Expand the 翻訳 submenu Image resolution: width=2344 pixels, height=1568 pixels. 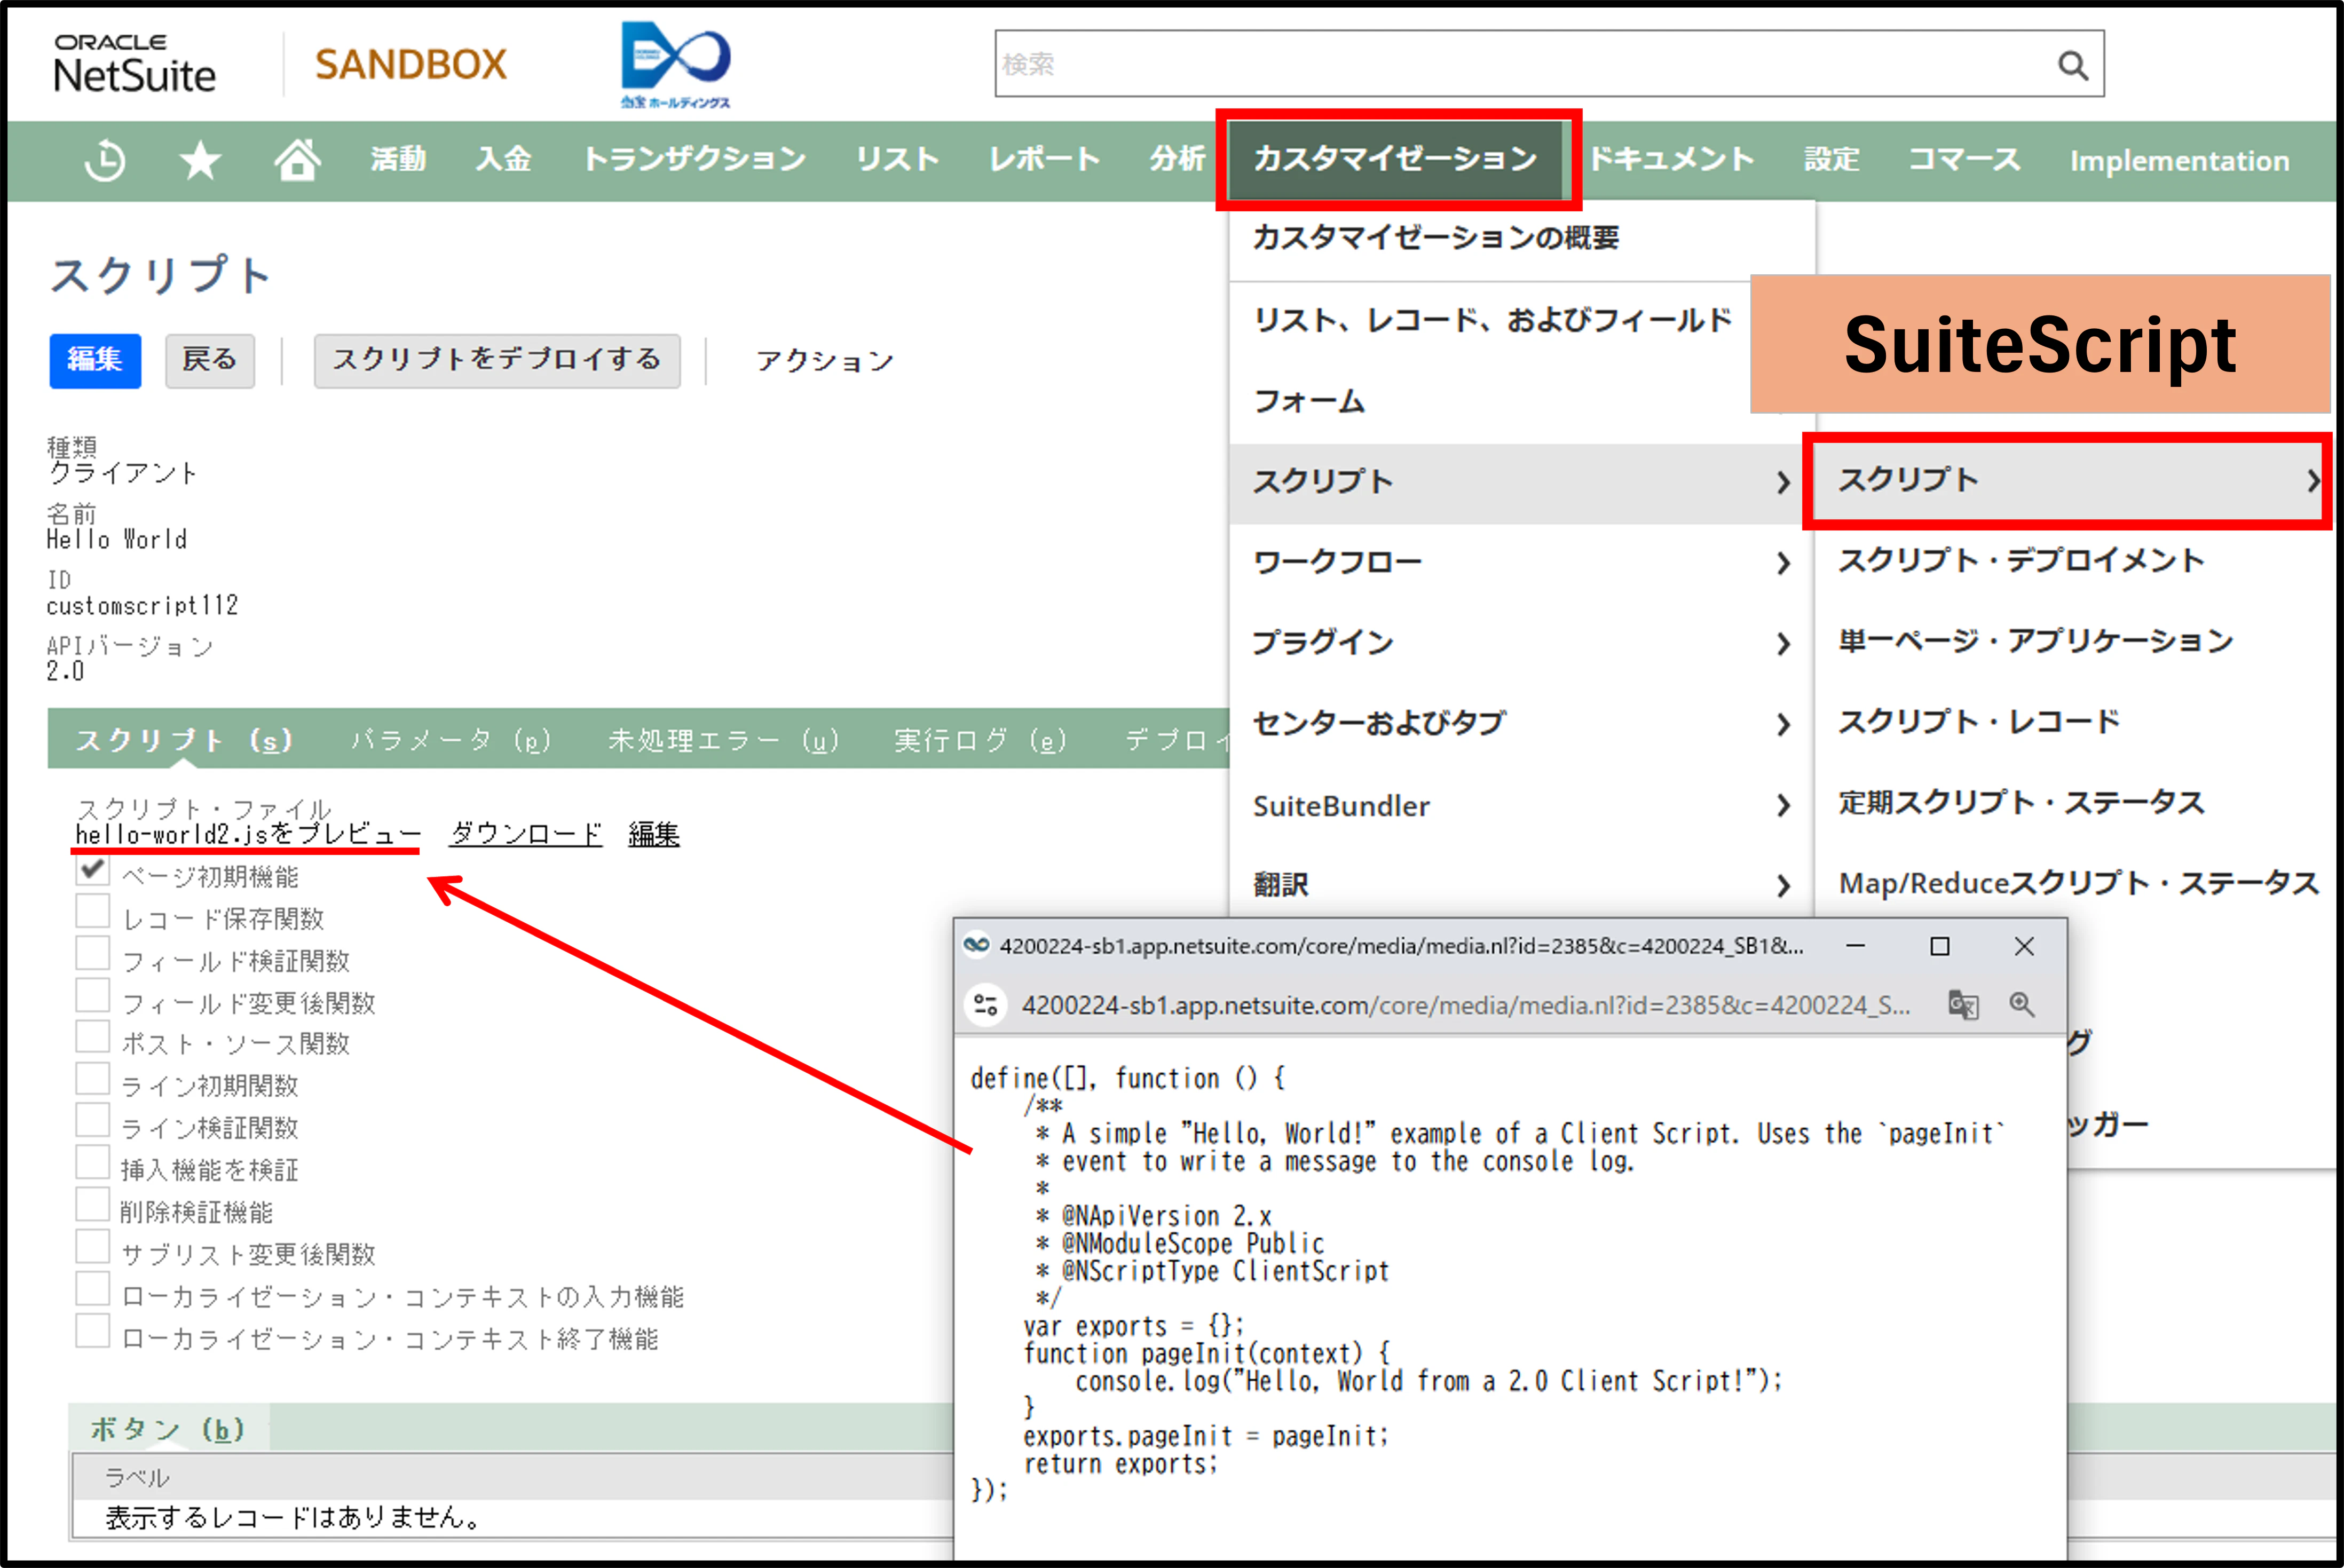pyautogui.click(x=1783, y=885)
